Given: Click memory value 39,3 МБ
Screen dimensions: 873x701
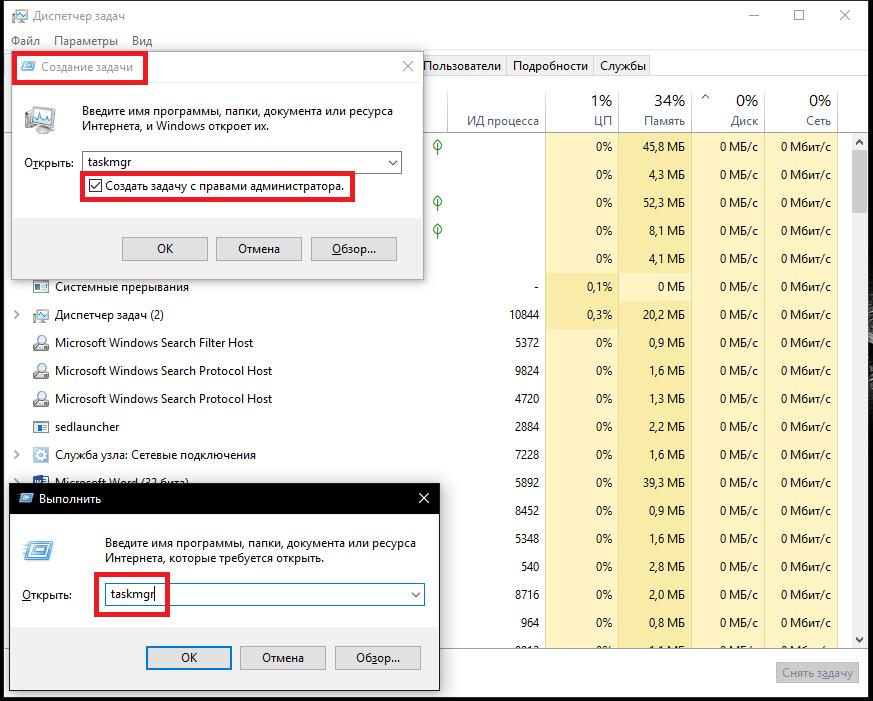Looking at the screenshot, I should 664,483.
